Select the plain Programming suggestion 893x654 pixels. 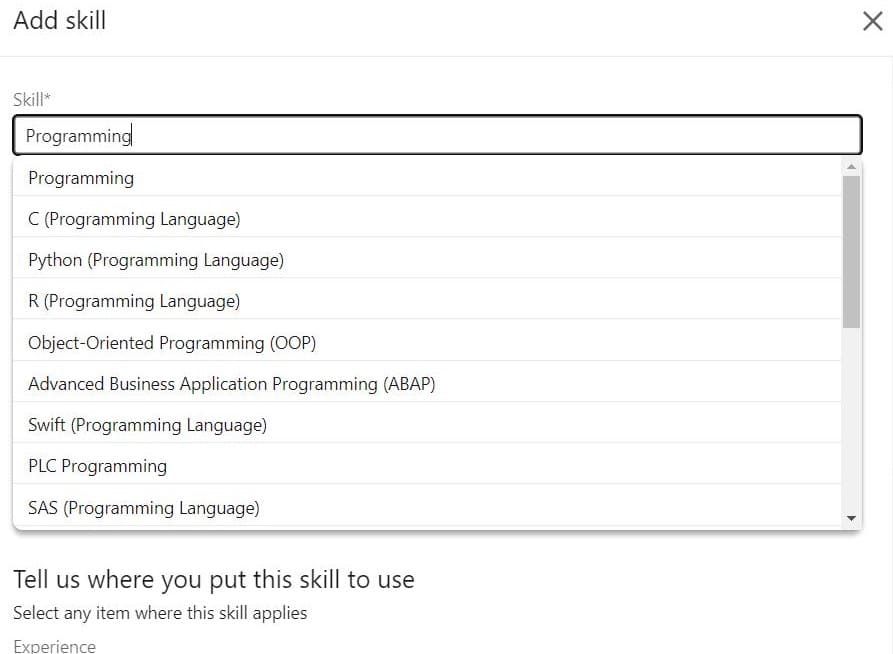click(x=81, y=178)
